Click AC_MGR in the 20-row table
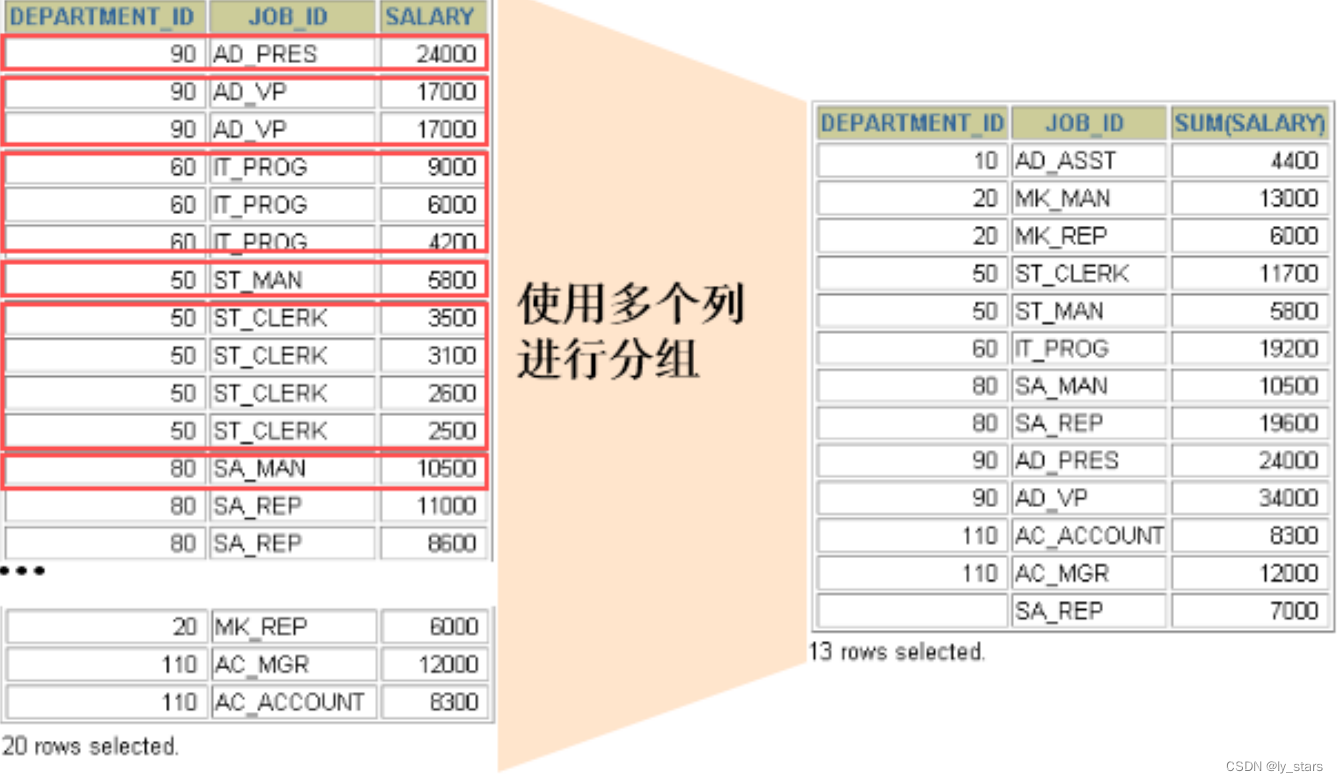Screen dimensions: 1338x783 (x=293, y=664)
